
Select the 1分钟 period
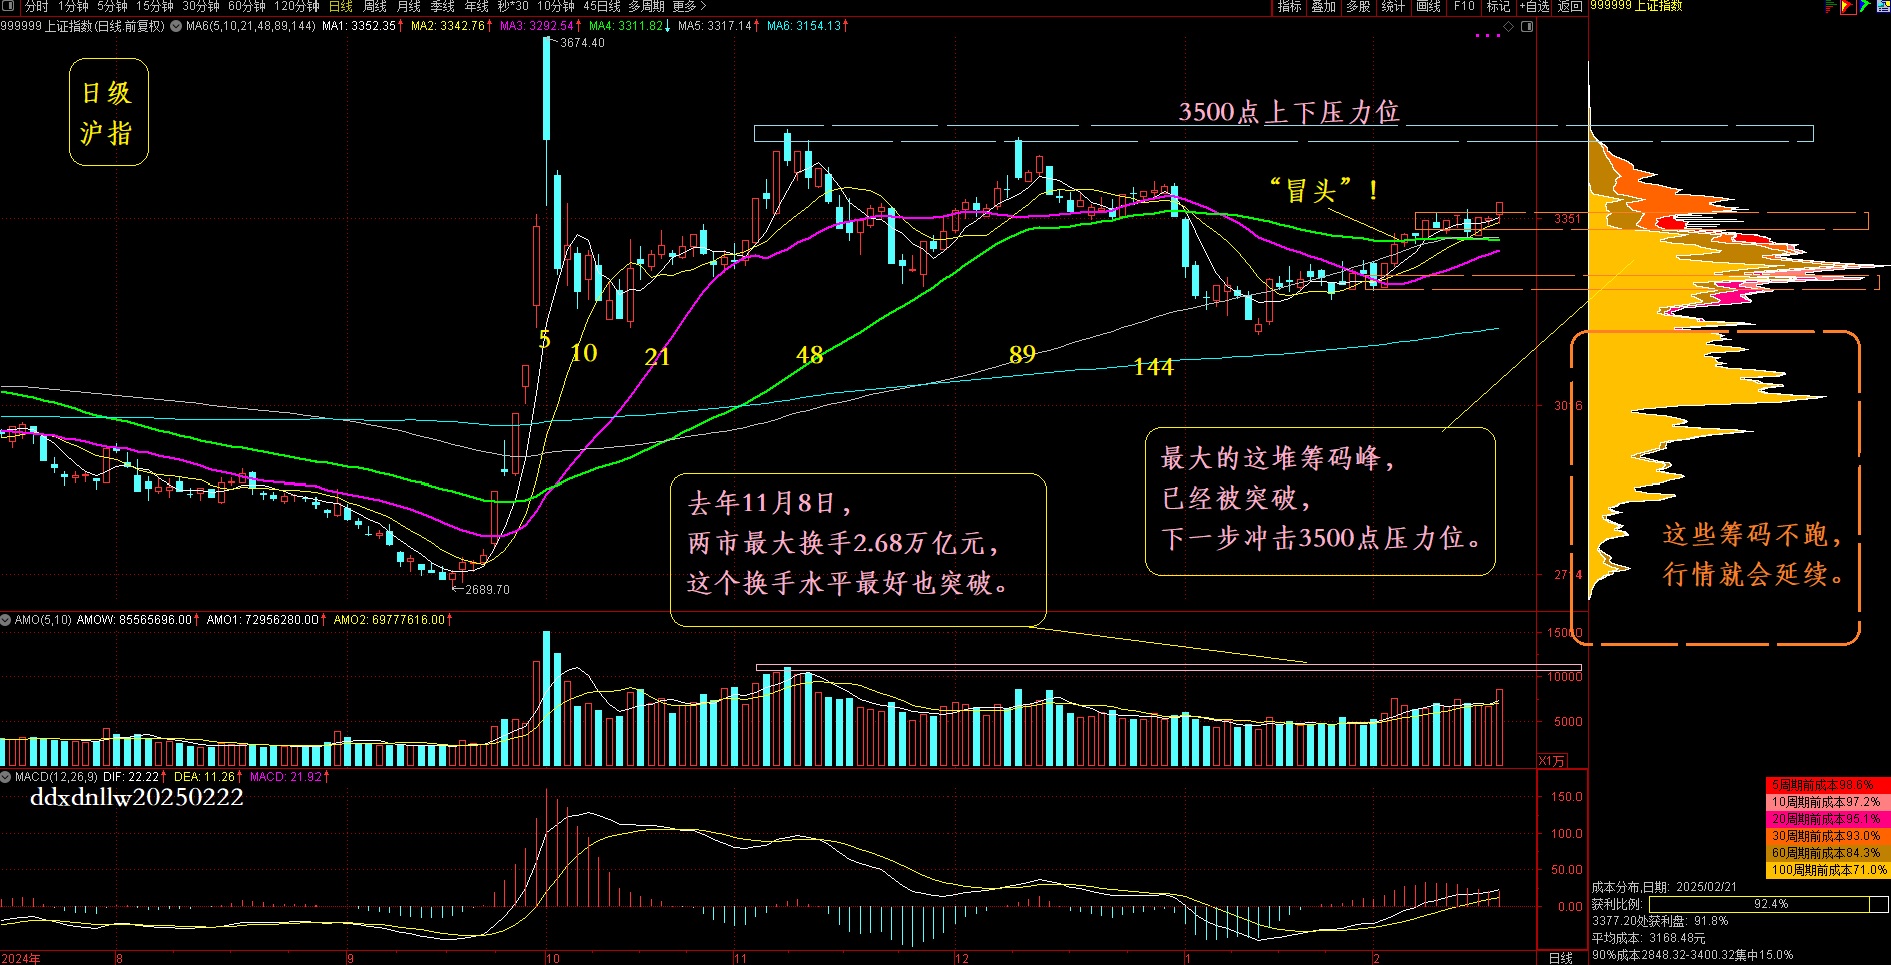pos(73,6)
